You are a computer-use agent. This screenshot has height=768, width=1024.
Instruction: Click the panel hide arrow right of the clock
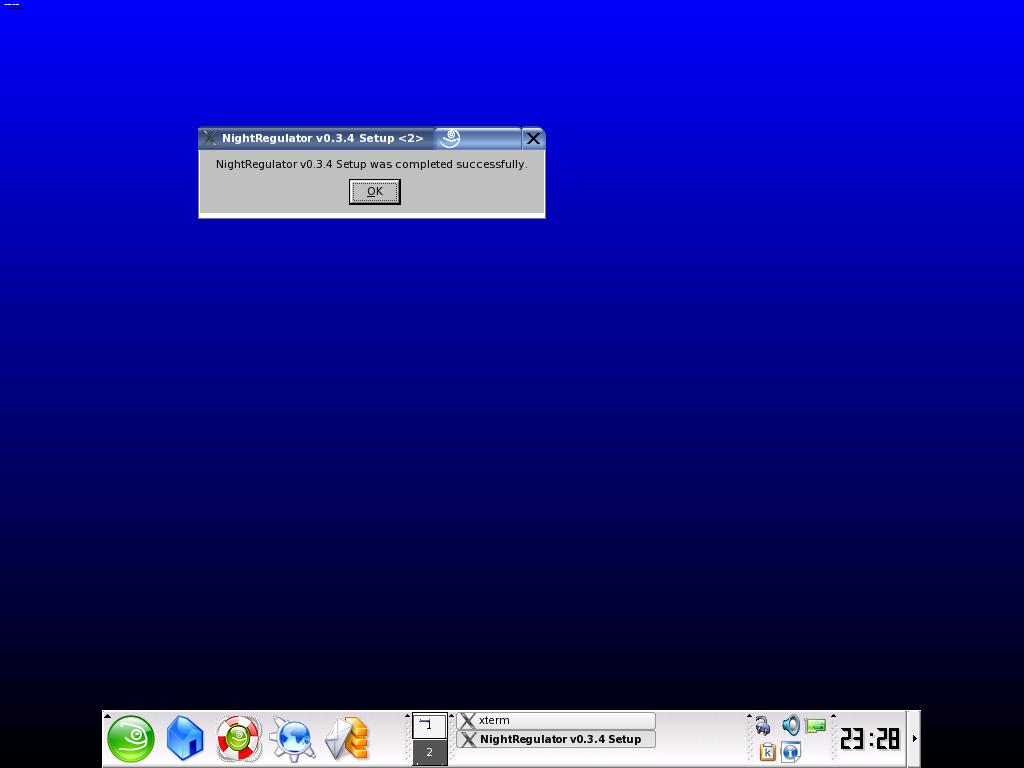pyautogui.click(x=914, y=739)
